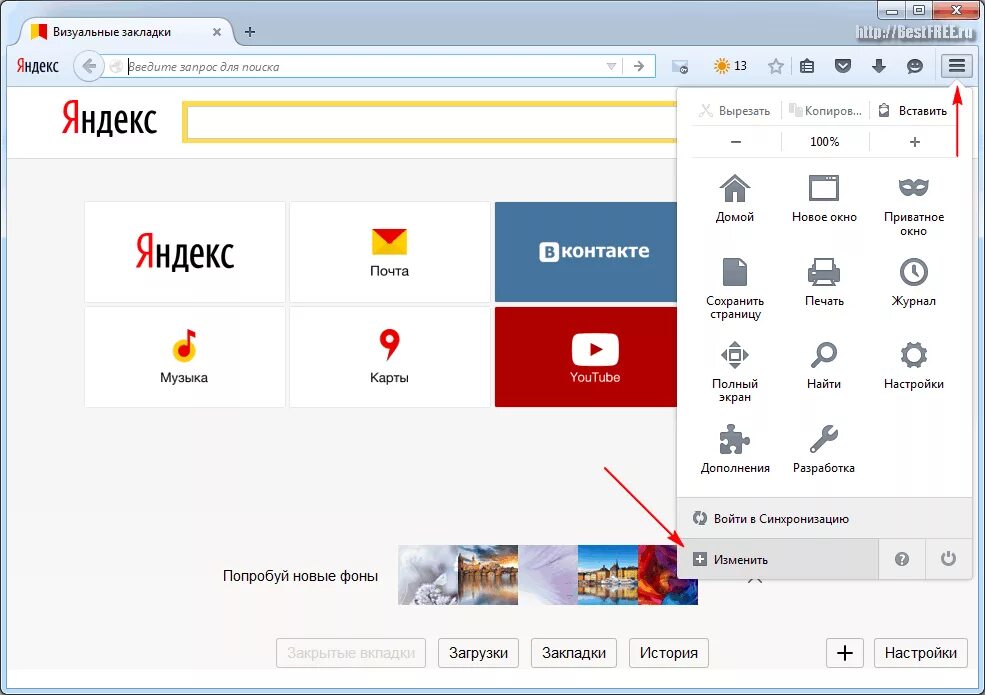
Task: Switch to the Визуальные закладки tab
Action: (x=126, y=32)
